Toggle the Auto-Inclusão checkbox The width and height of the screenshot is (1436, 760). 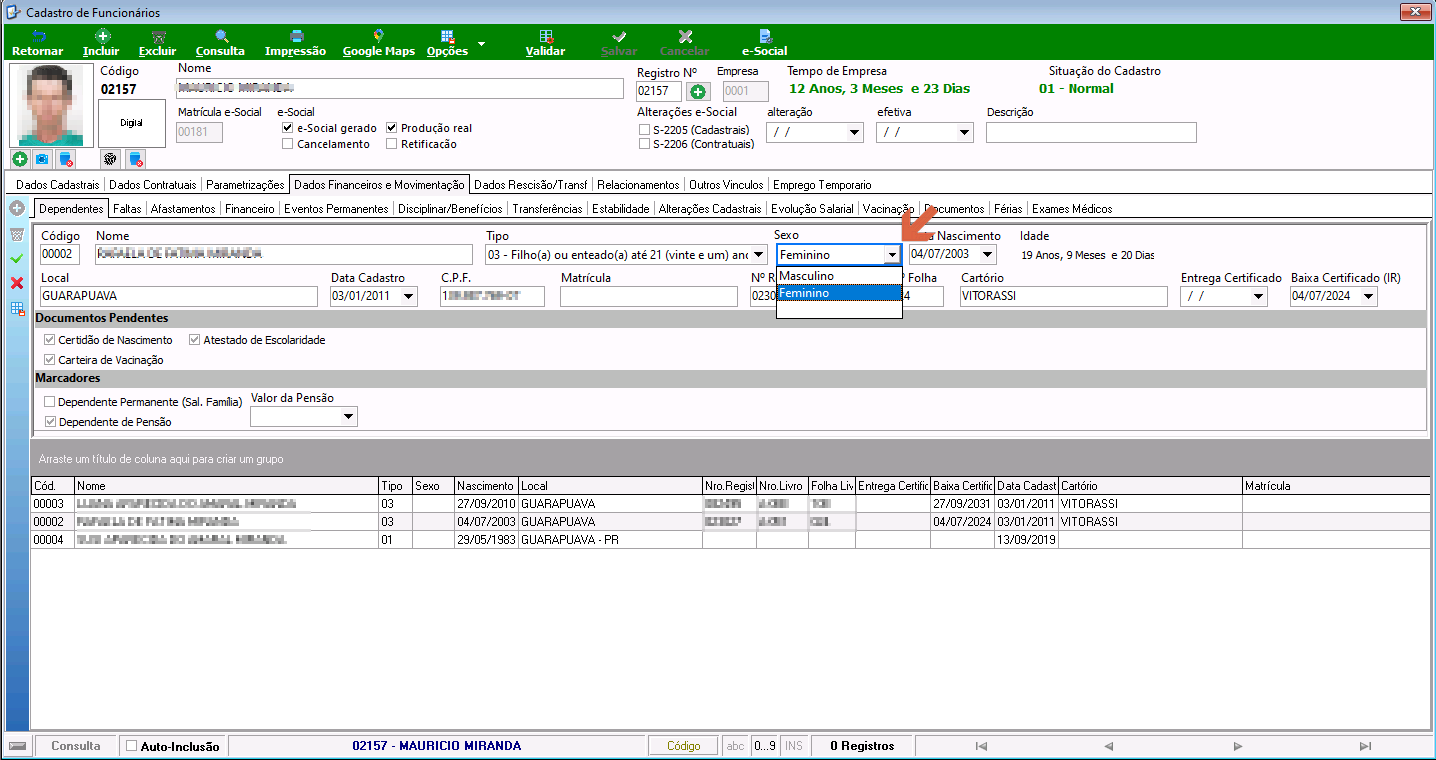[130, 746]
